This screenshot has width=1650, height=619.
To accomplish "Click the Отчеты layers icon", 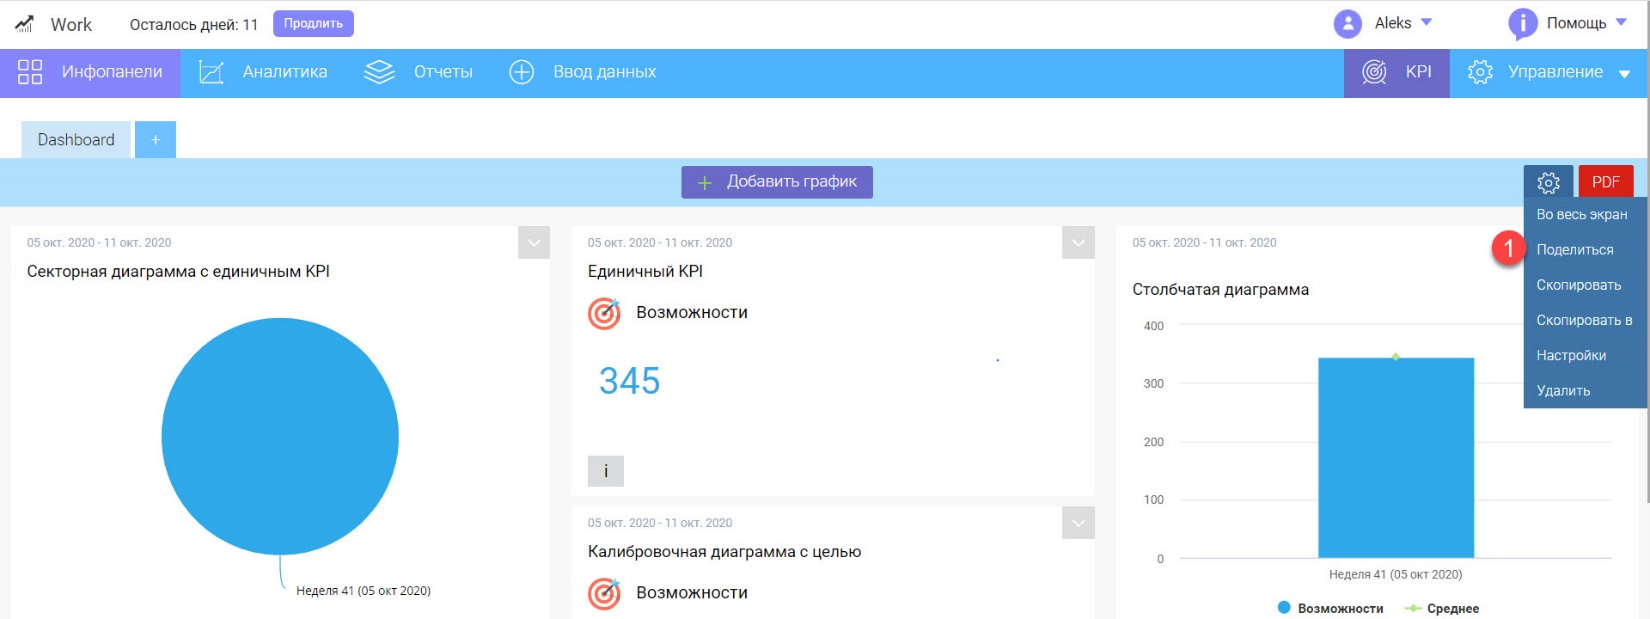I will click(x=379, y=72).
